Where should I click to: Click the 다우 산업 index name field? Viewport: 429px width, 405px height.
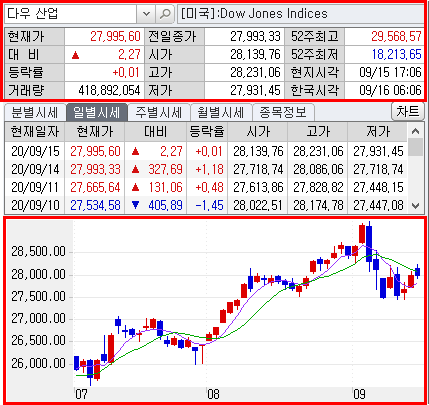70,14
